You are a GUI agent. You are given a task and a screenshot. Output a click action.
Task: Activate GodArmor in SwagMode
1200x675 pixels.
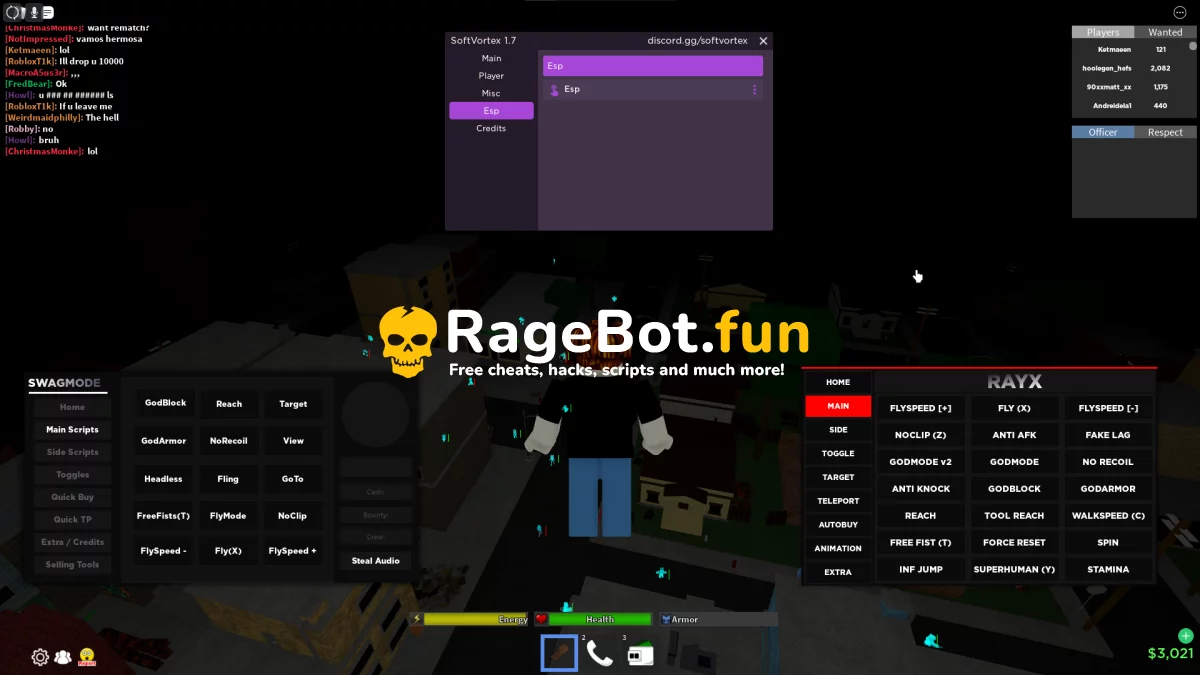164,440
